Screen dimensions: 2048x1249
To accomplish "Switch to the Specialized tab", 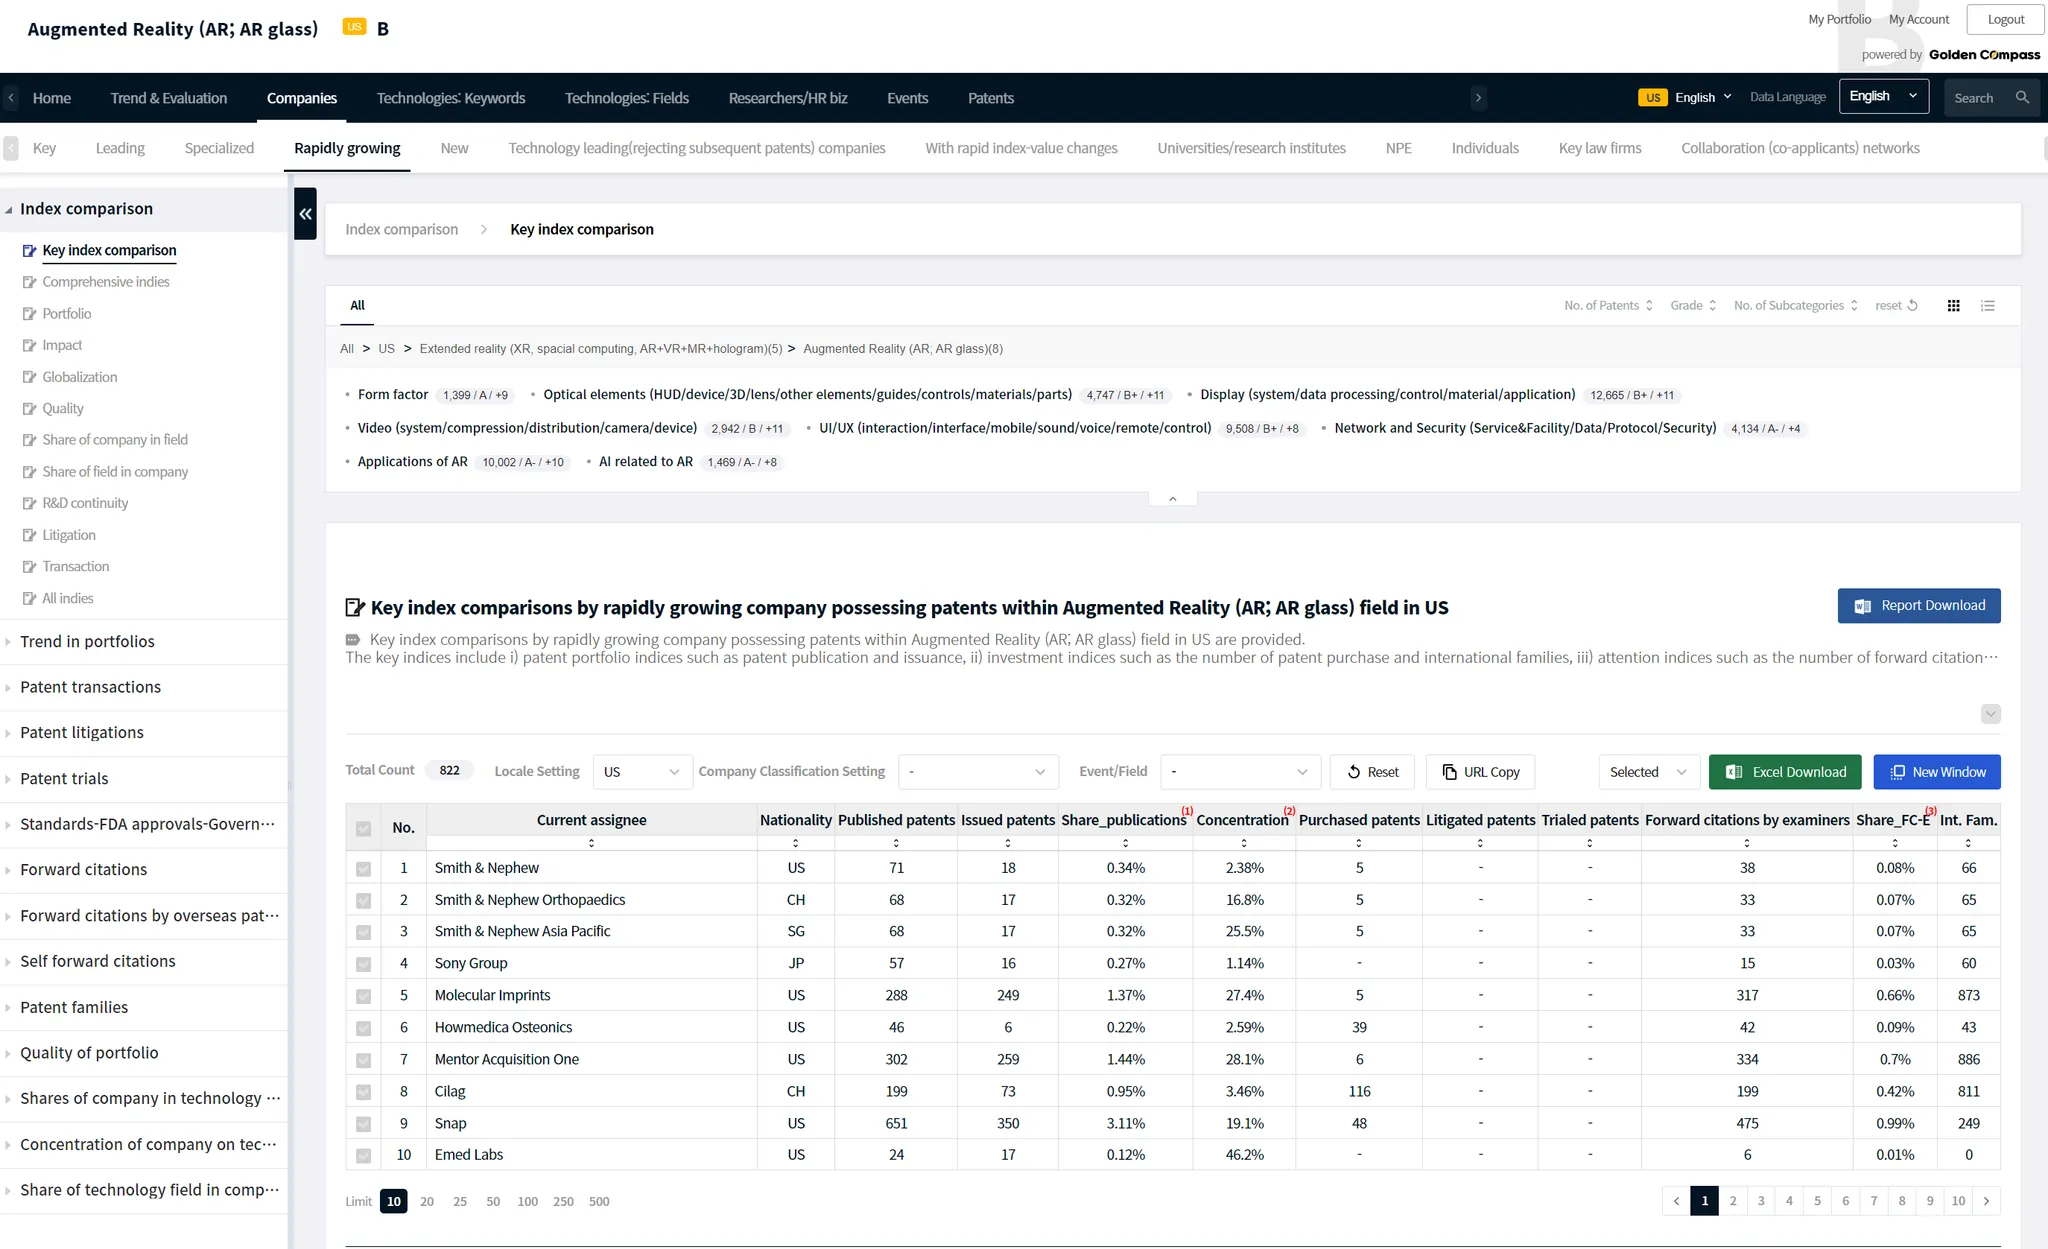I will click(219, 148).
